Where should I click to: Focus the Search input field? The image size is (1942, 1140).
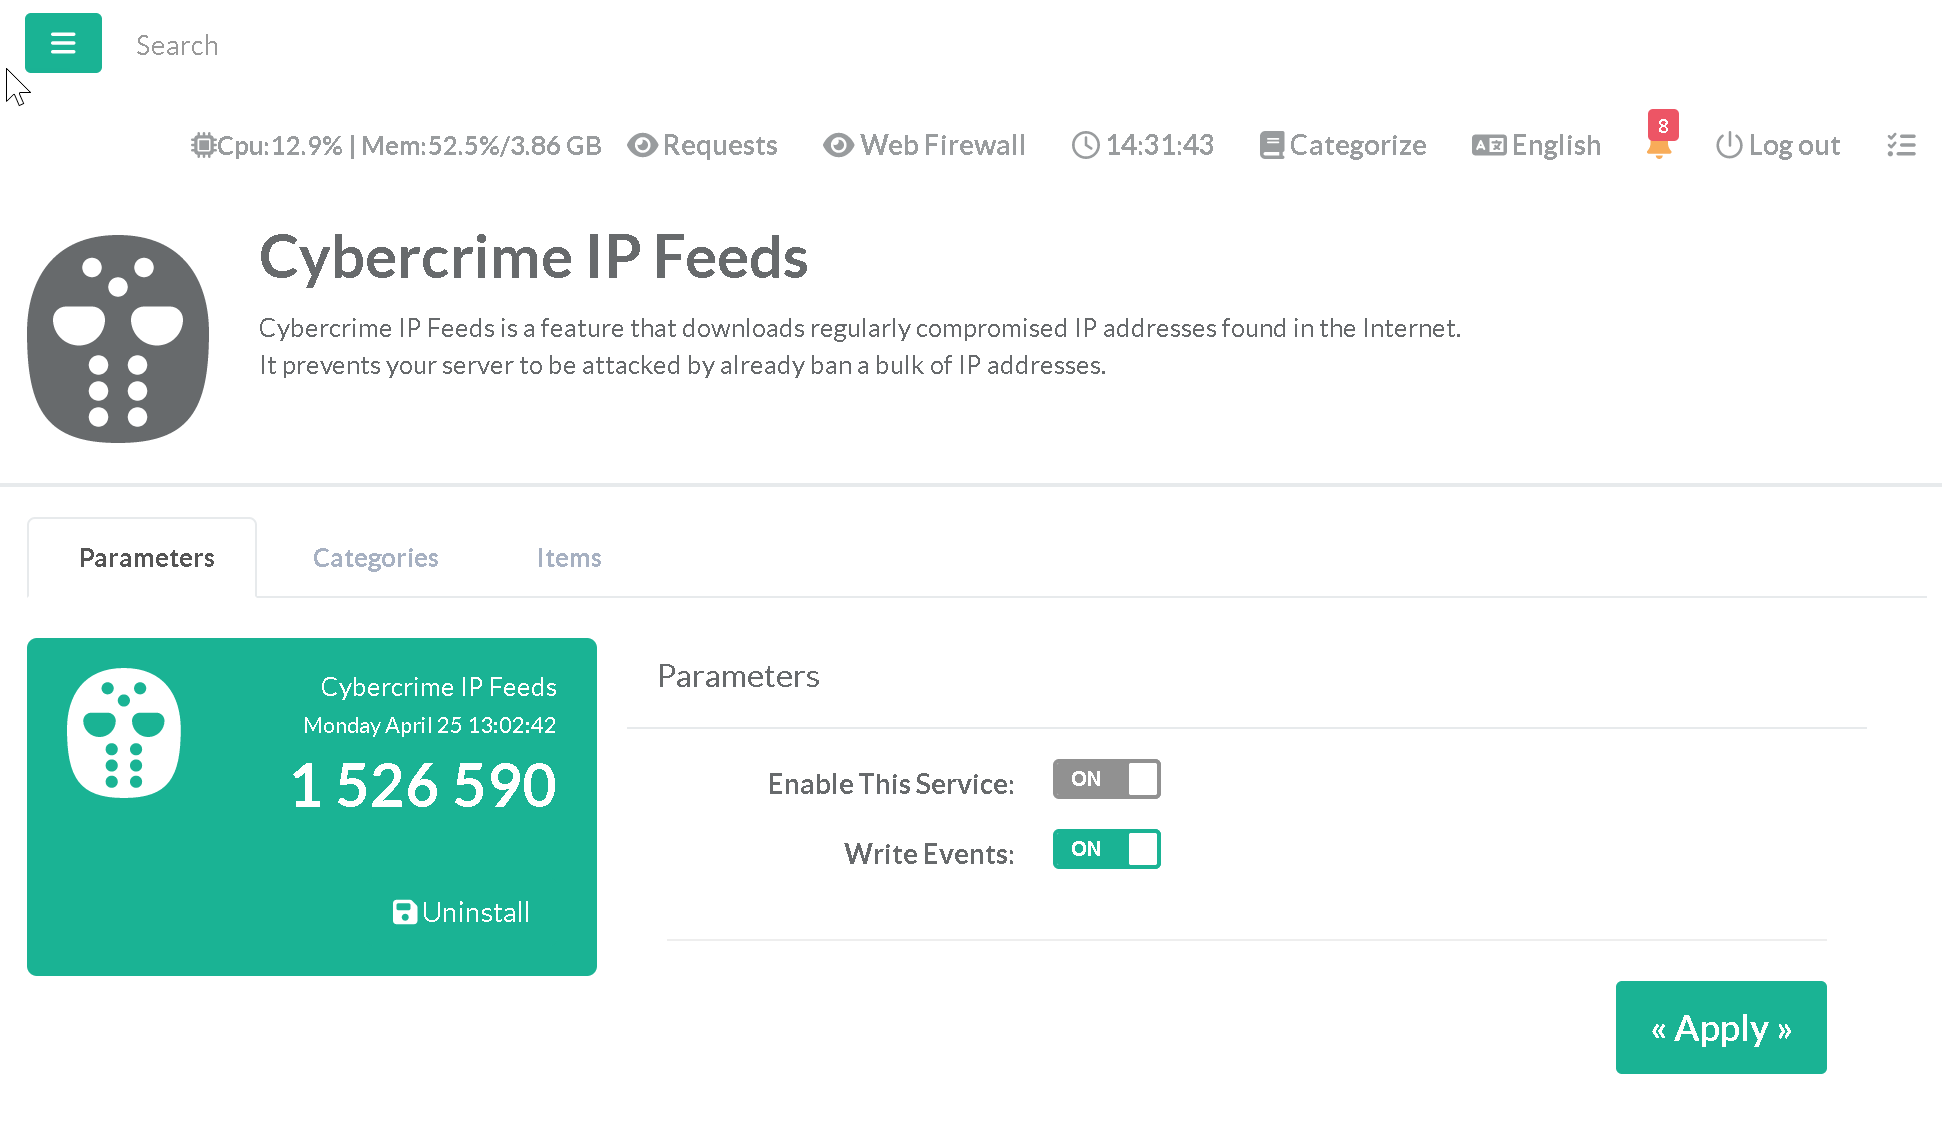pyautogui.click(x=300, y=45)
